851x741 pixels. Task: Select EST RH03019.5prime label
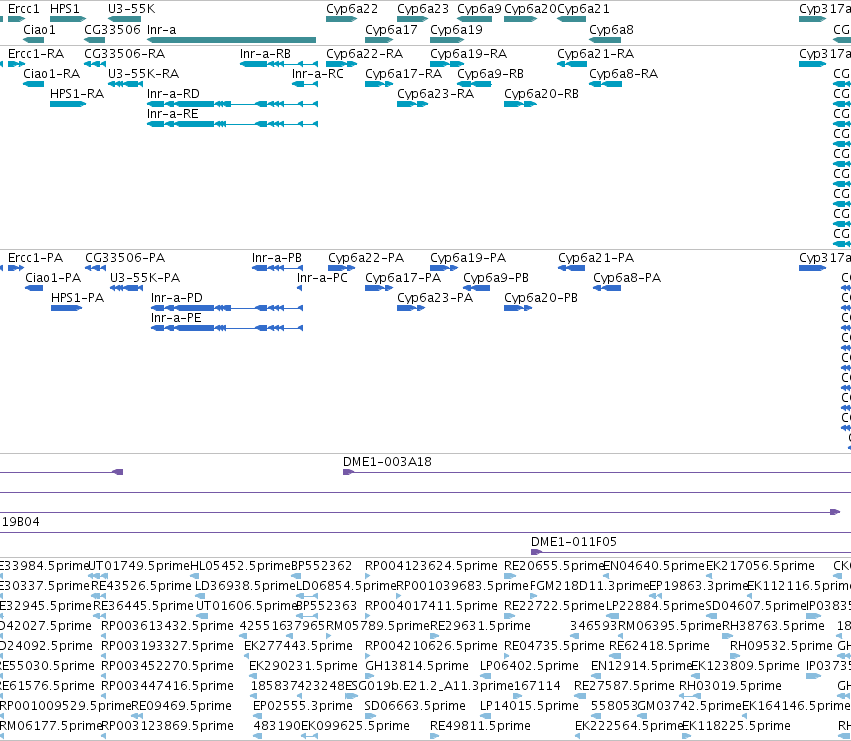click(730, 686)
